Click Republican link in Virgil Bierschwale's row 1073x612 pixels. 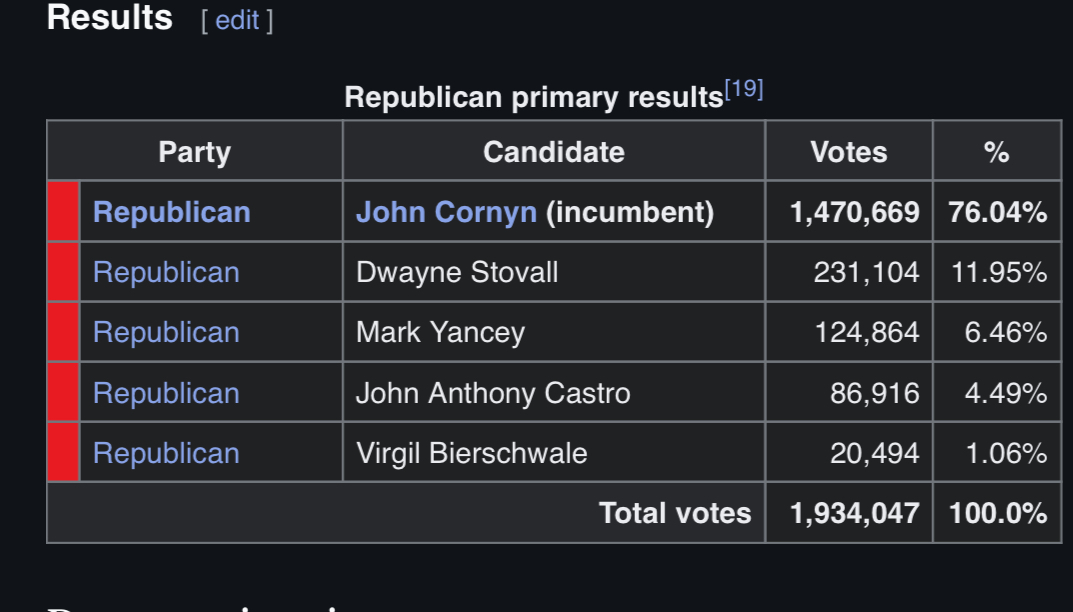click(166, 452)
